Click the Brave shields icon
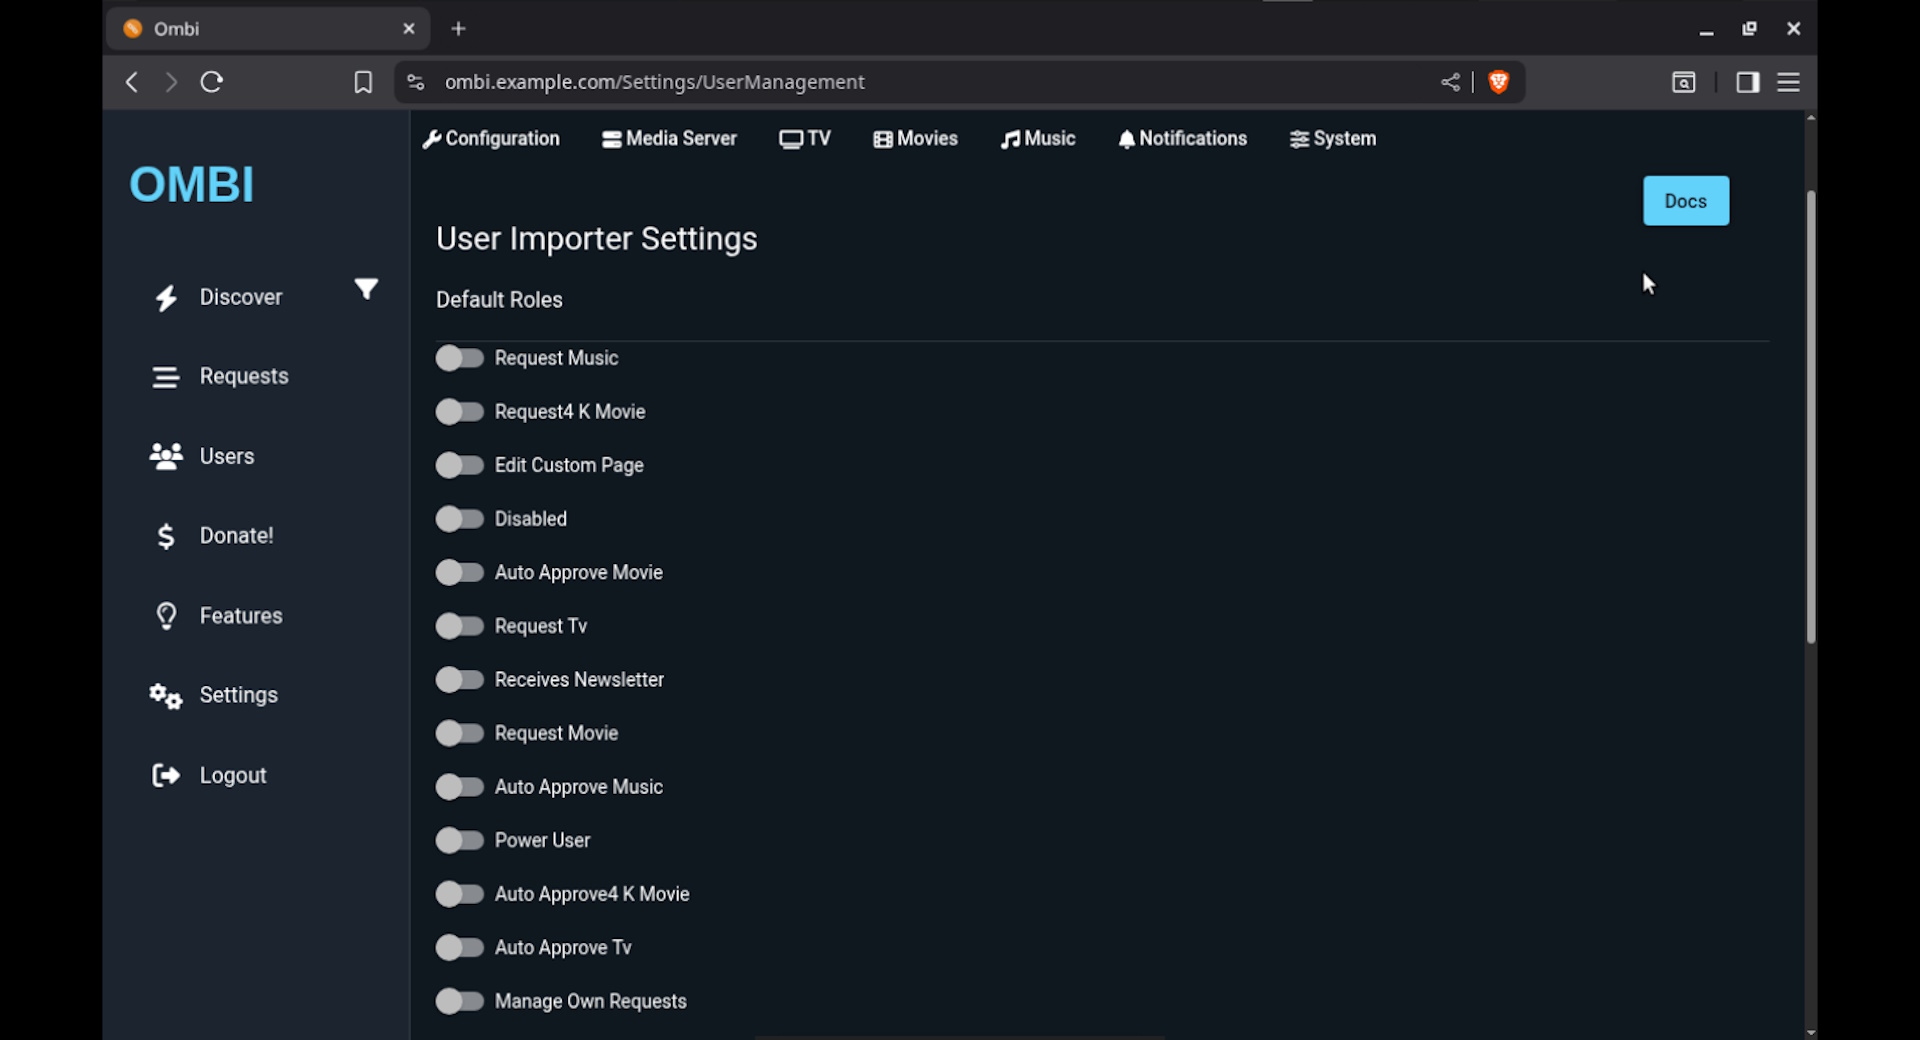The height and width of the screenshot is (1040, 1920). point(1498,82)
